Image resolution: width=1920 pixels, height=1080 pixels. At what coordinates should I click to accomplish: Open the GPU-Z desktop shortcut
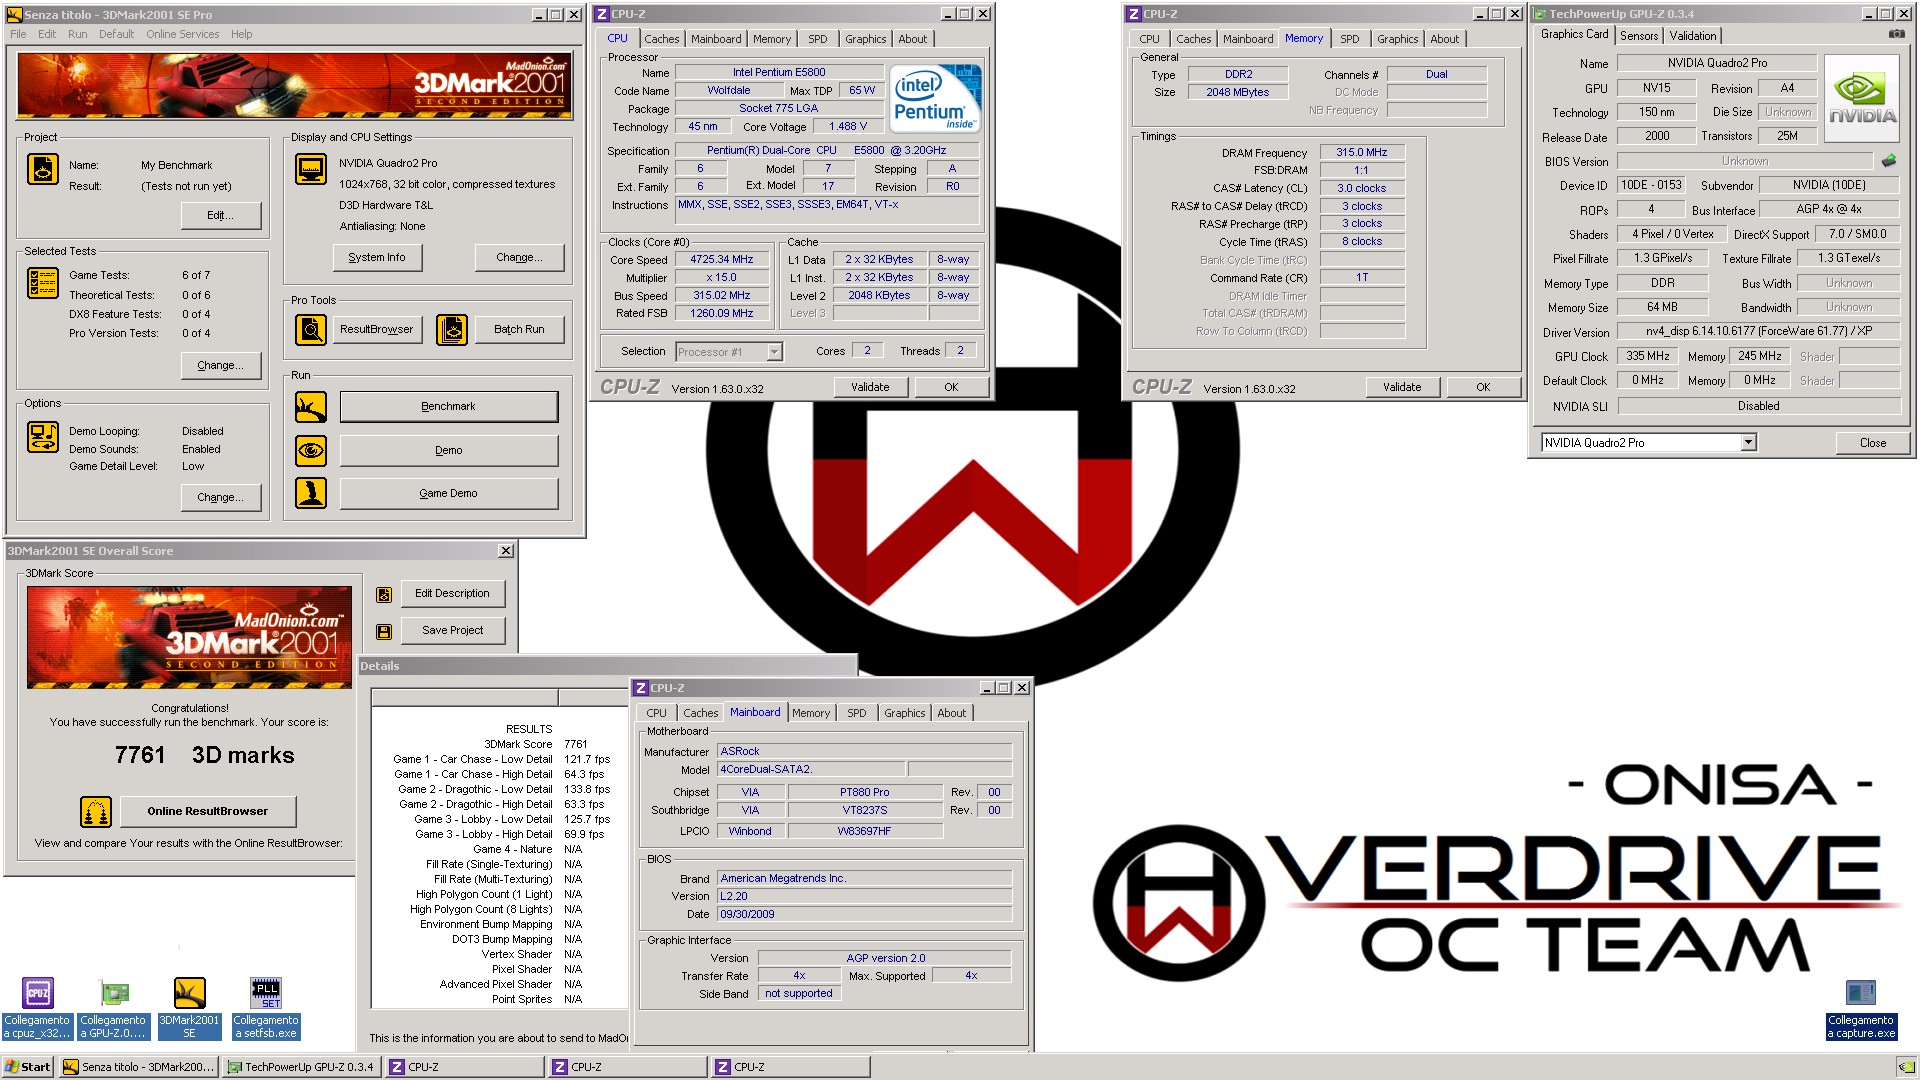point(113,1008)
